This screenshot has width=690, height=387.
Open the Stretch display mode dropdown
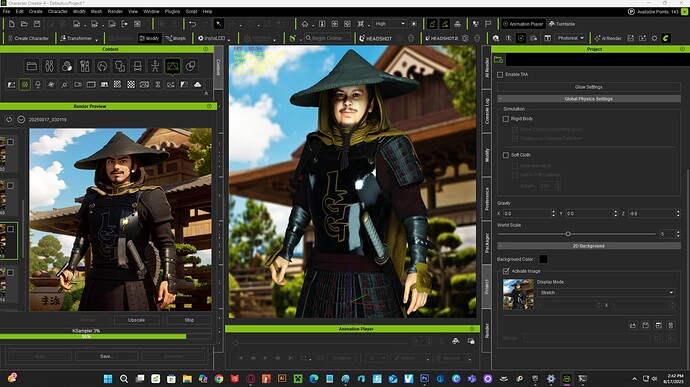(x=606, y=292)
